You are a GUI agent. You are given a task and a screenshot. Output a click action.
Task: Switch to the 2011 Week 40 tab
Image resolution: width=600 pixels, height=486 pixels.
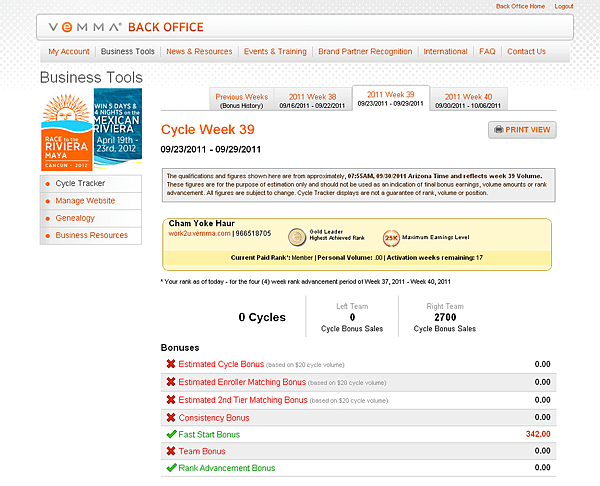pos(468,100)
